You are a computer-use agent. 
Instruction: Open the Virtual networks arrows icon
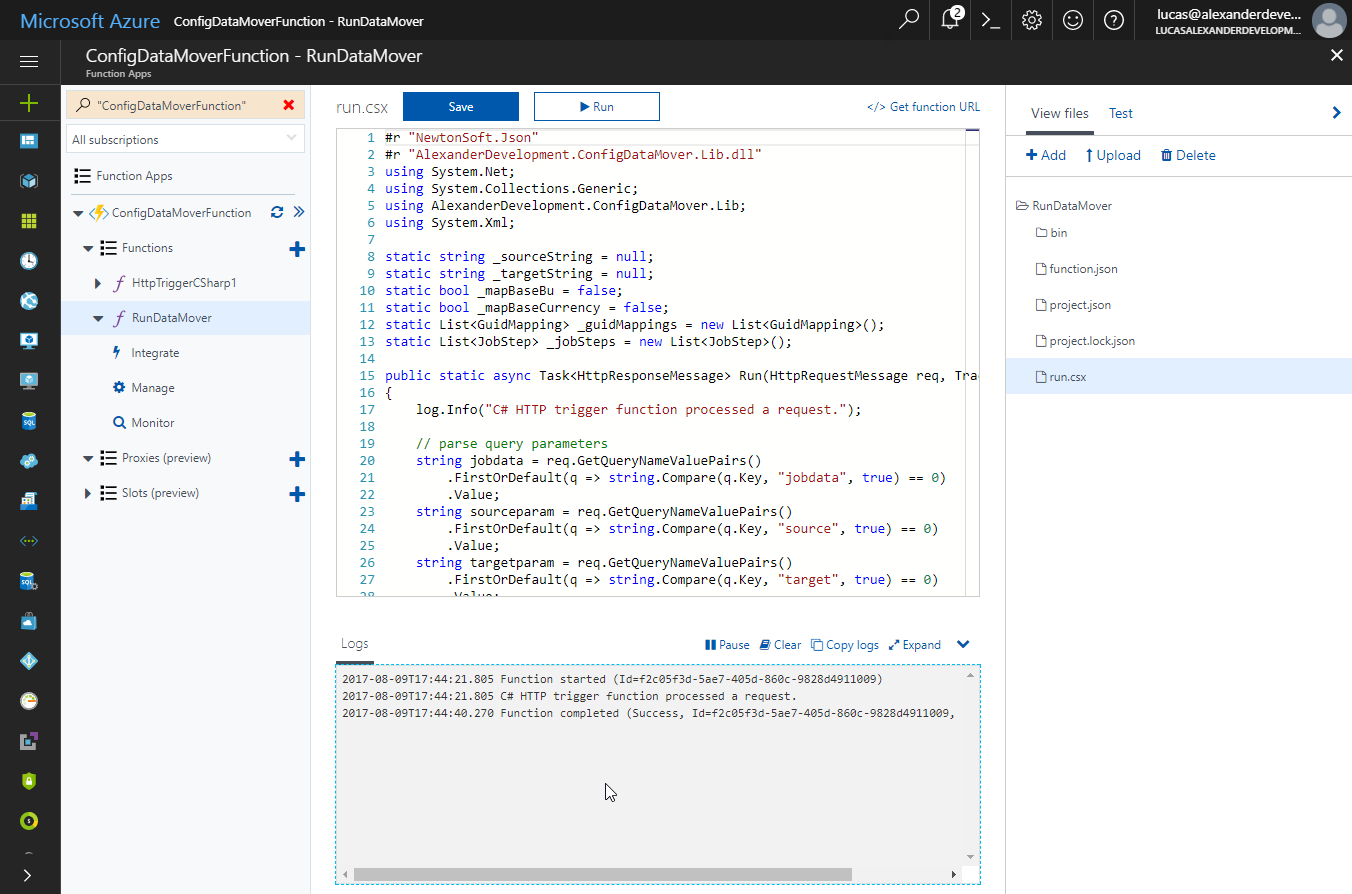(29, 540)
